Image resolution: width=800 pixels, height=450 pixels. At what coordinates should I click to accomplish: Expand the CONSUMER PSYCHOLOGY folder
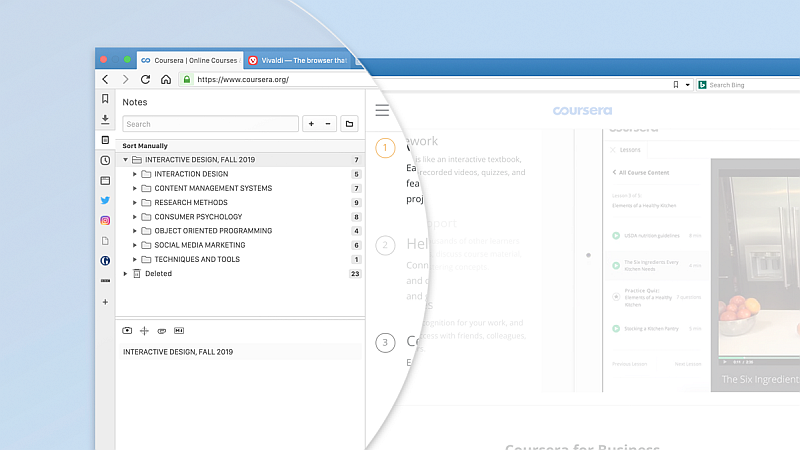pyautogui.click(x=135, y=217)
